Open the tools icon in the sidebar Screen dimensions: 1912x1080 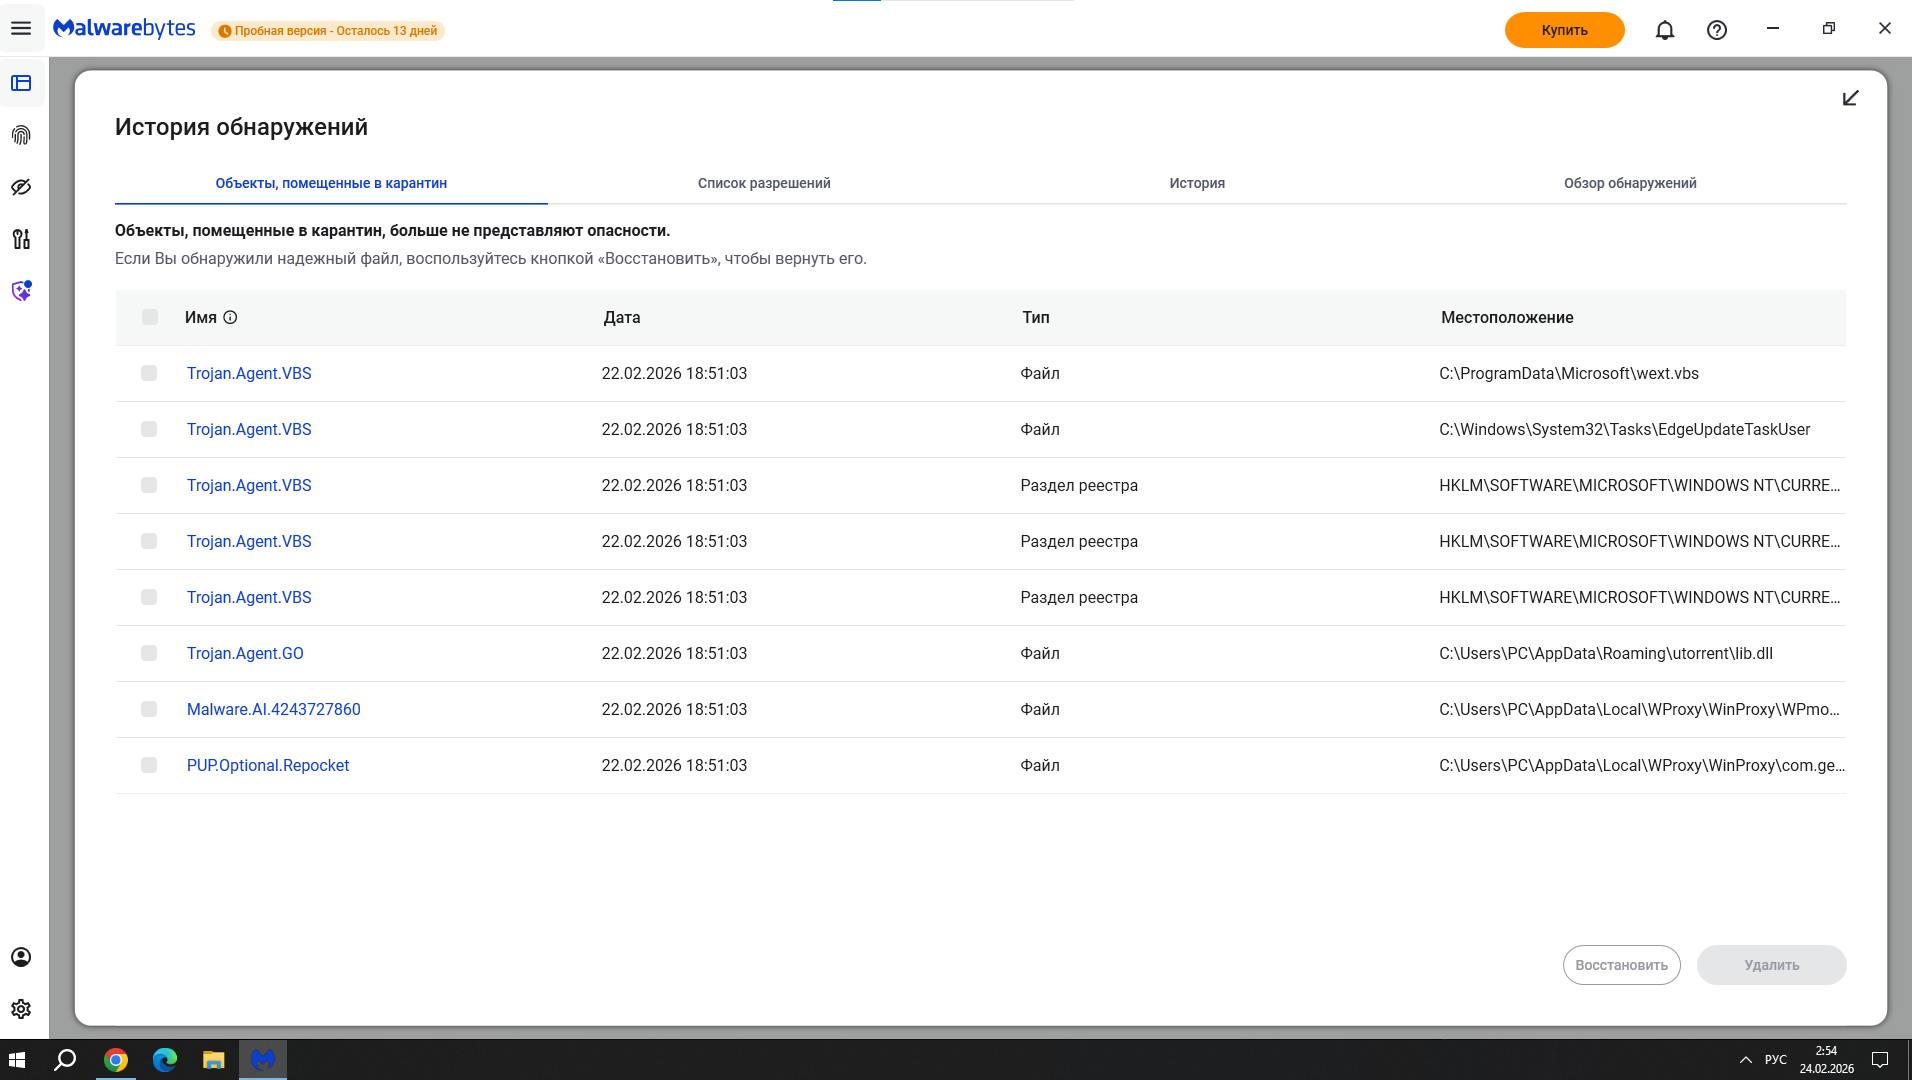[x=21, y=239]
